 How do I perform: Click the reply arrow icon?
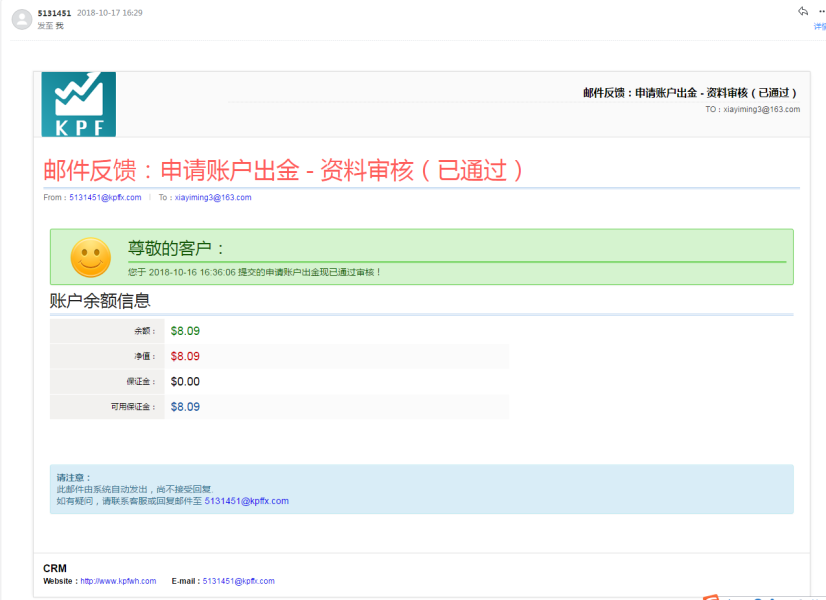(x=802, y=11)
